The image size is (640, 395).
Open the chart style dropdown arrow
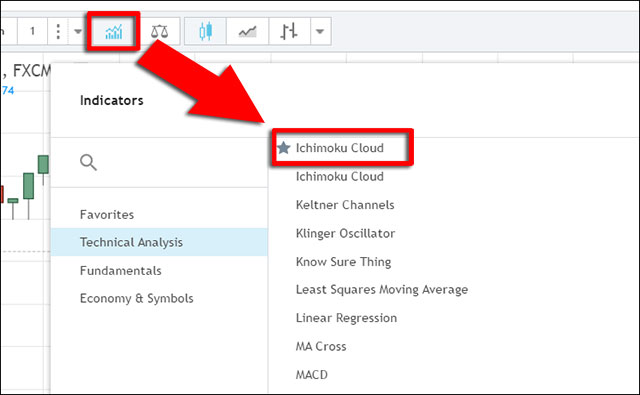coord(320,31)
